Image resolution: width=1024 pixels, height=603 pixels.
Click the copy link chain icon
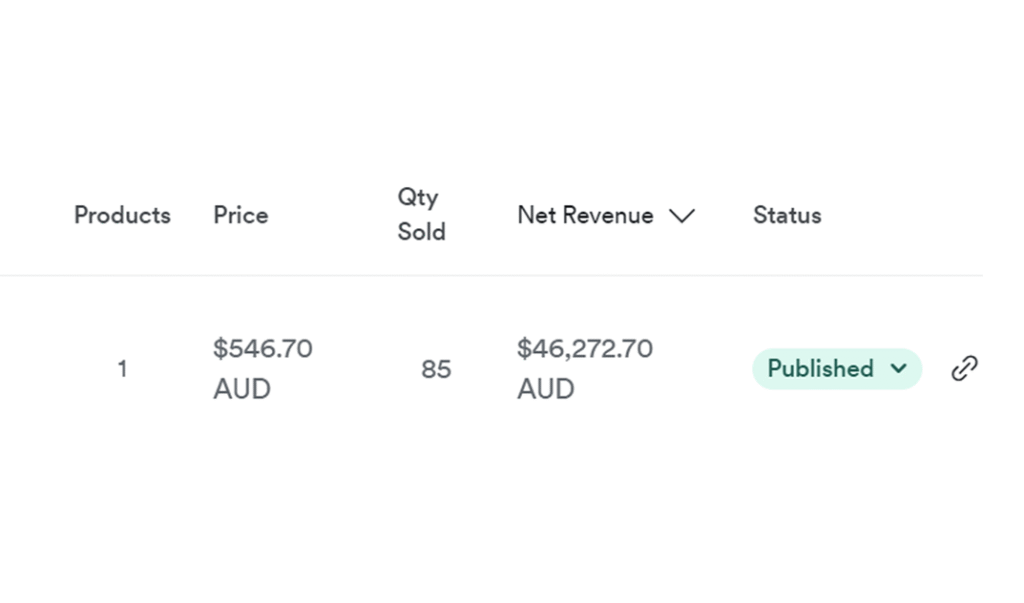[x=964, y=369]
